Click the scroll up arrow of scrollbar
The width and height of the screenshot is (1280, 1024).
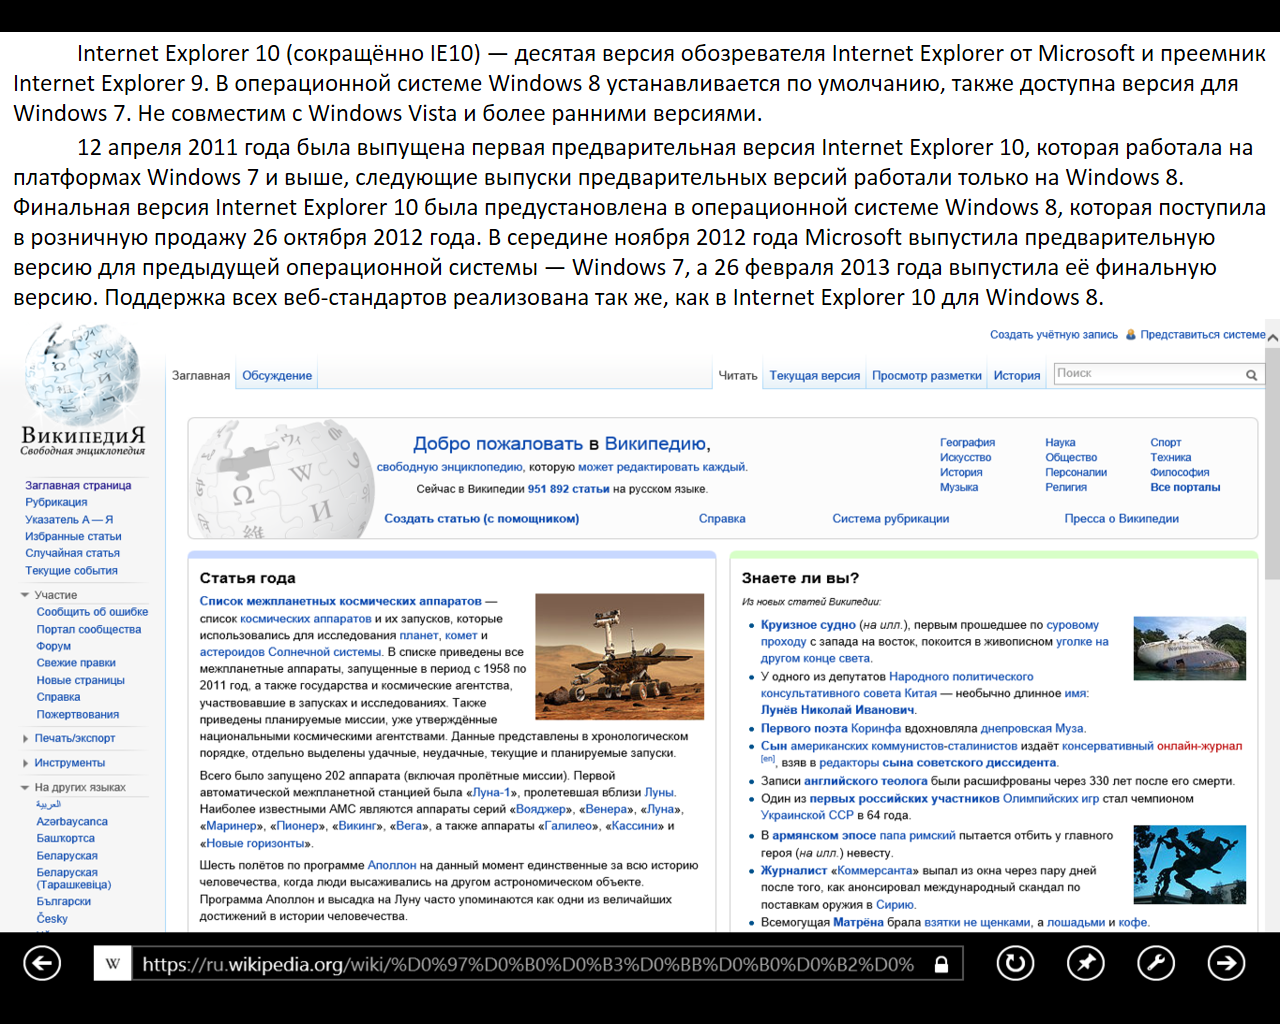tap(1272, 338)
